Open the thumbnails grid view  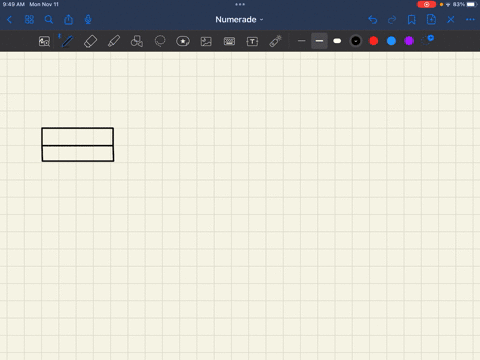point(29,20)
